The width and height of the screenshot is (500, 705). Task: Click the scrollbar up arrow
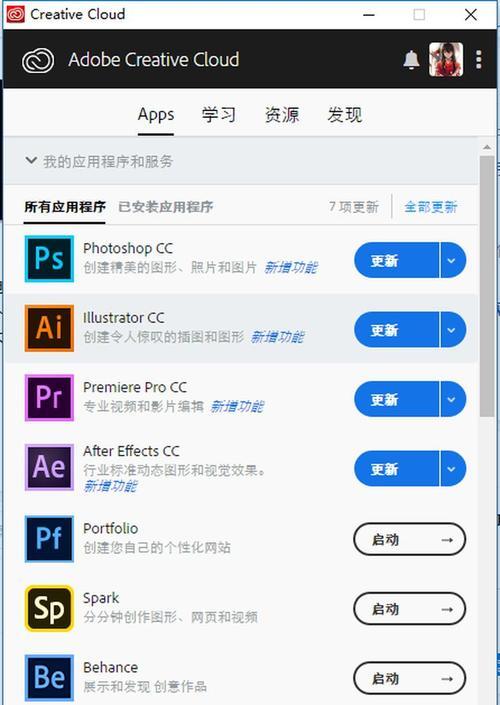click(487, 147)
